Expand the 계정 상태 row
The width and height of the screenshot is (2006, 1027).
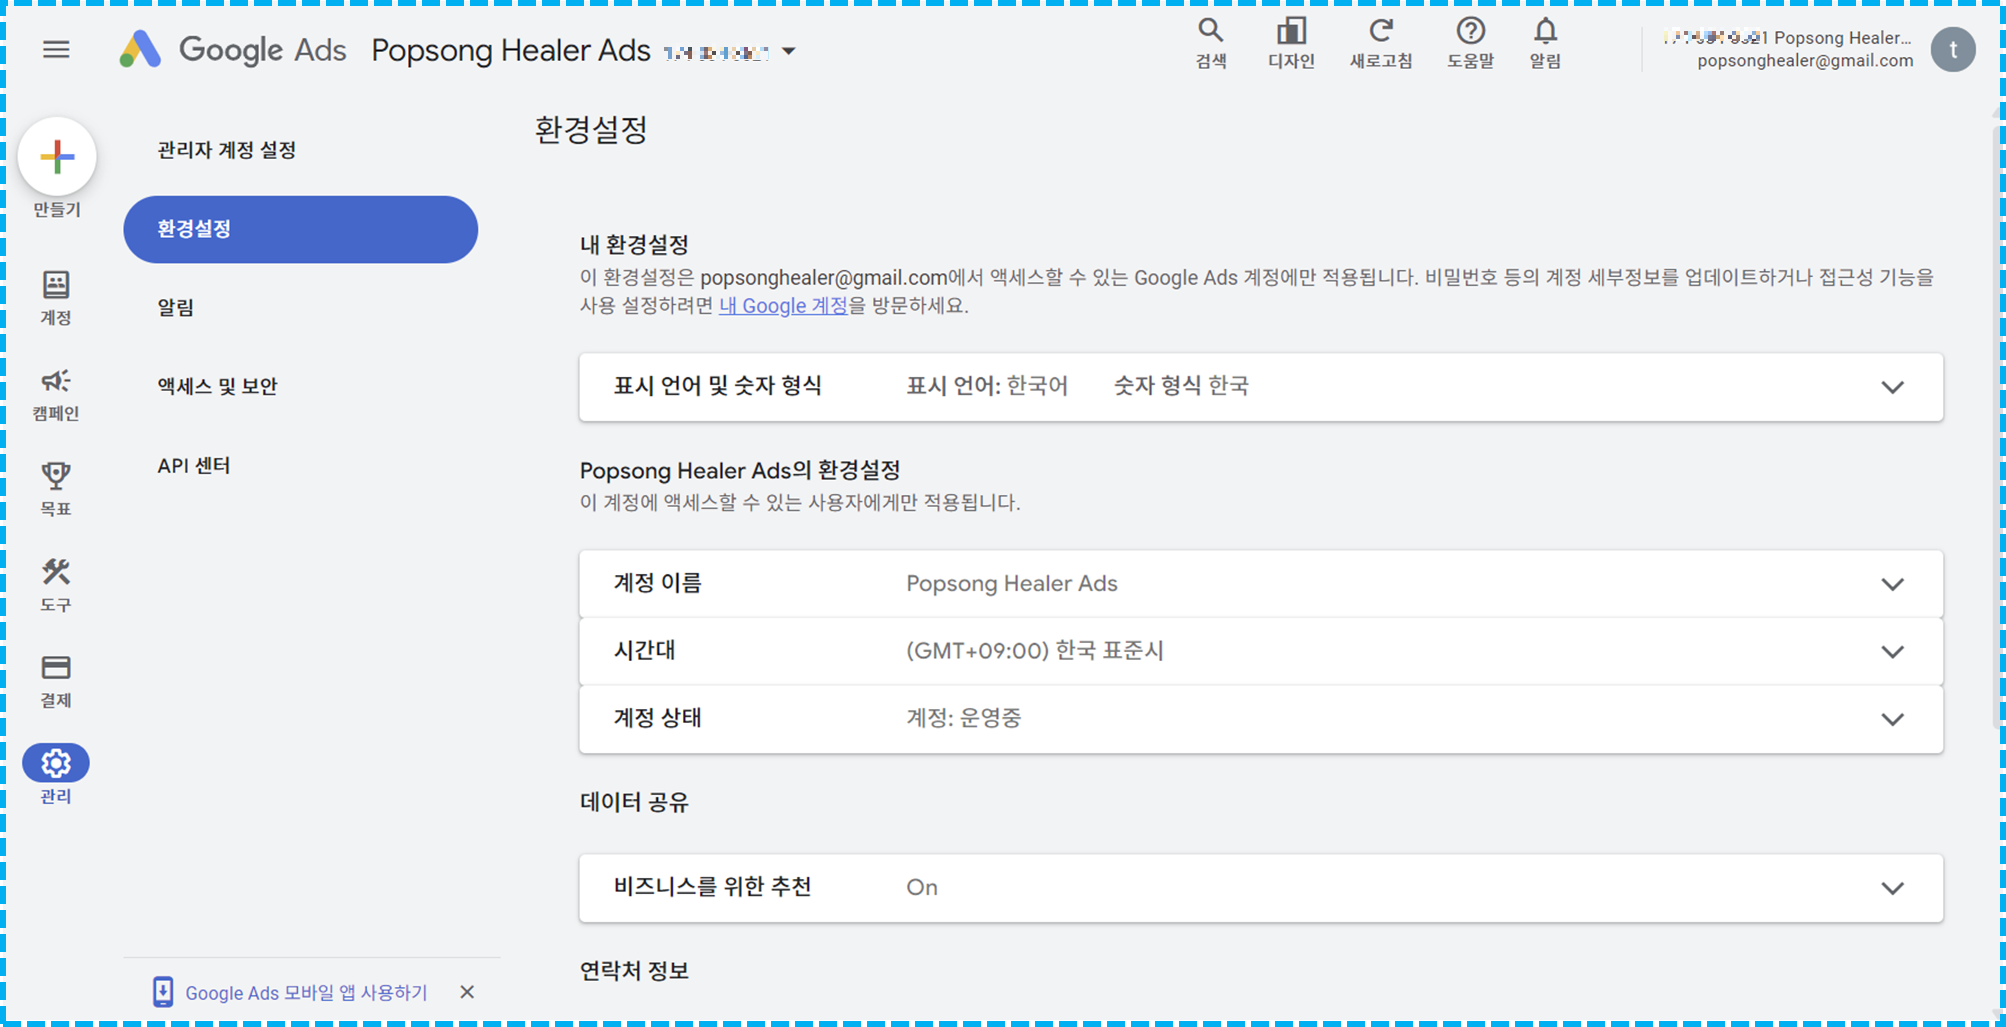click(x=1261, y=718)
